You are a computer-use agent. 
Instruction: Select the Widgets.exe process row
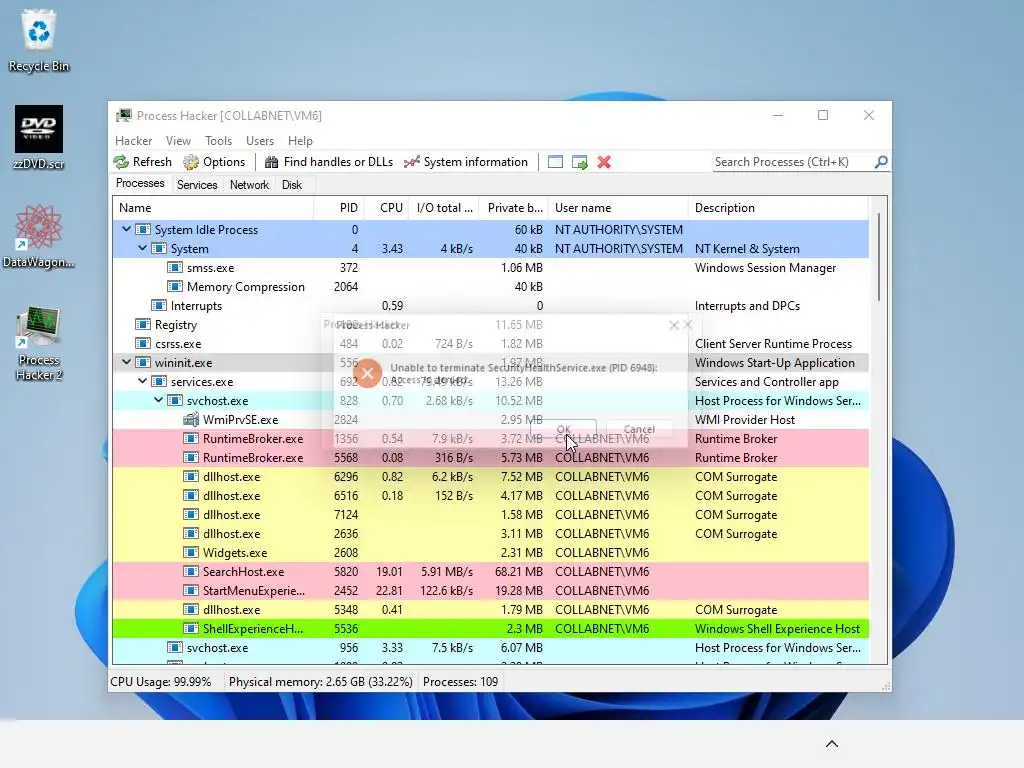click(490, 552)
